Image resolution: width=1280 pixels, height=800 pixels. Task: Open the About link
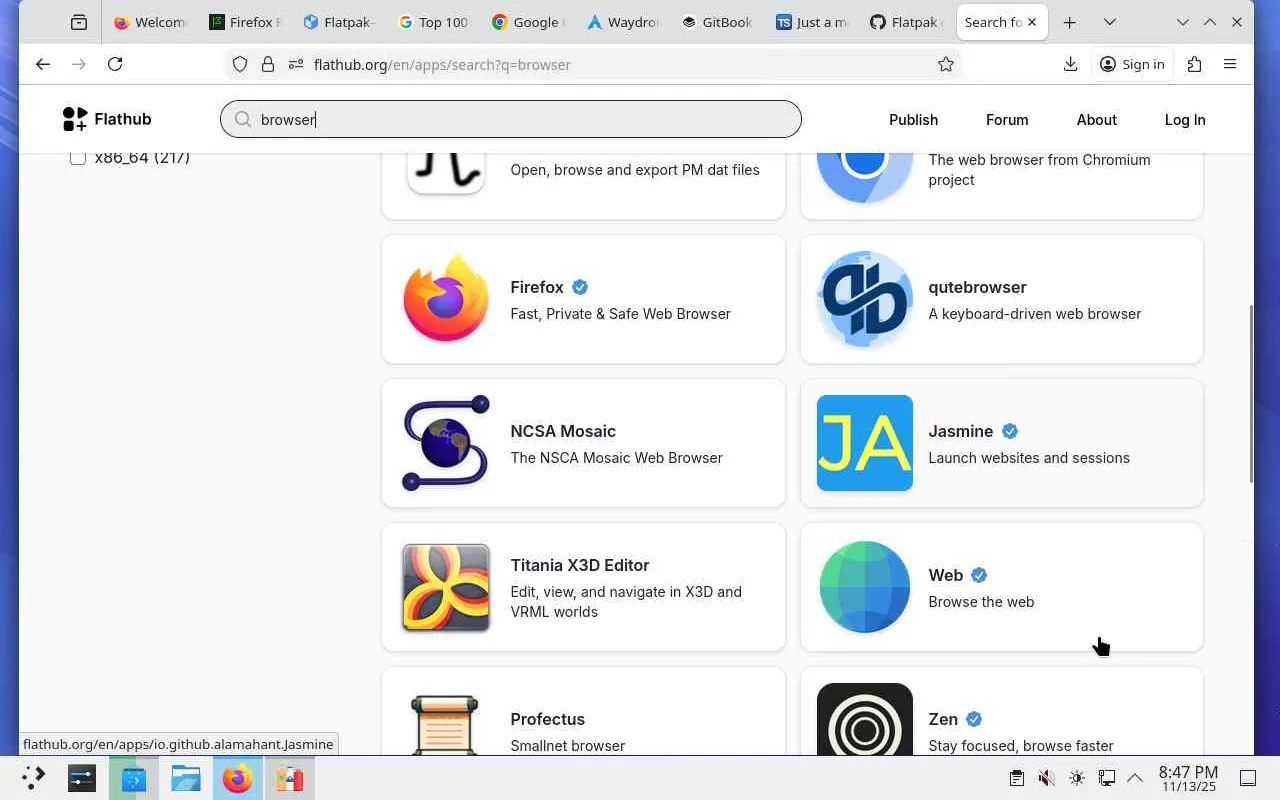(x=1096, y=120)
